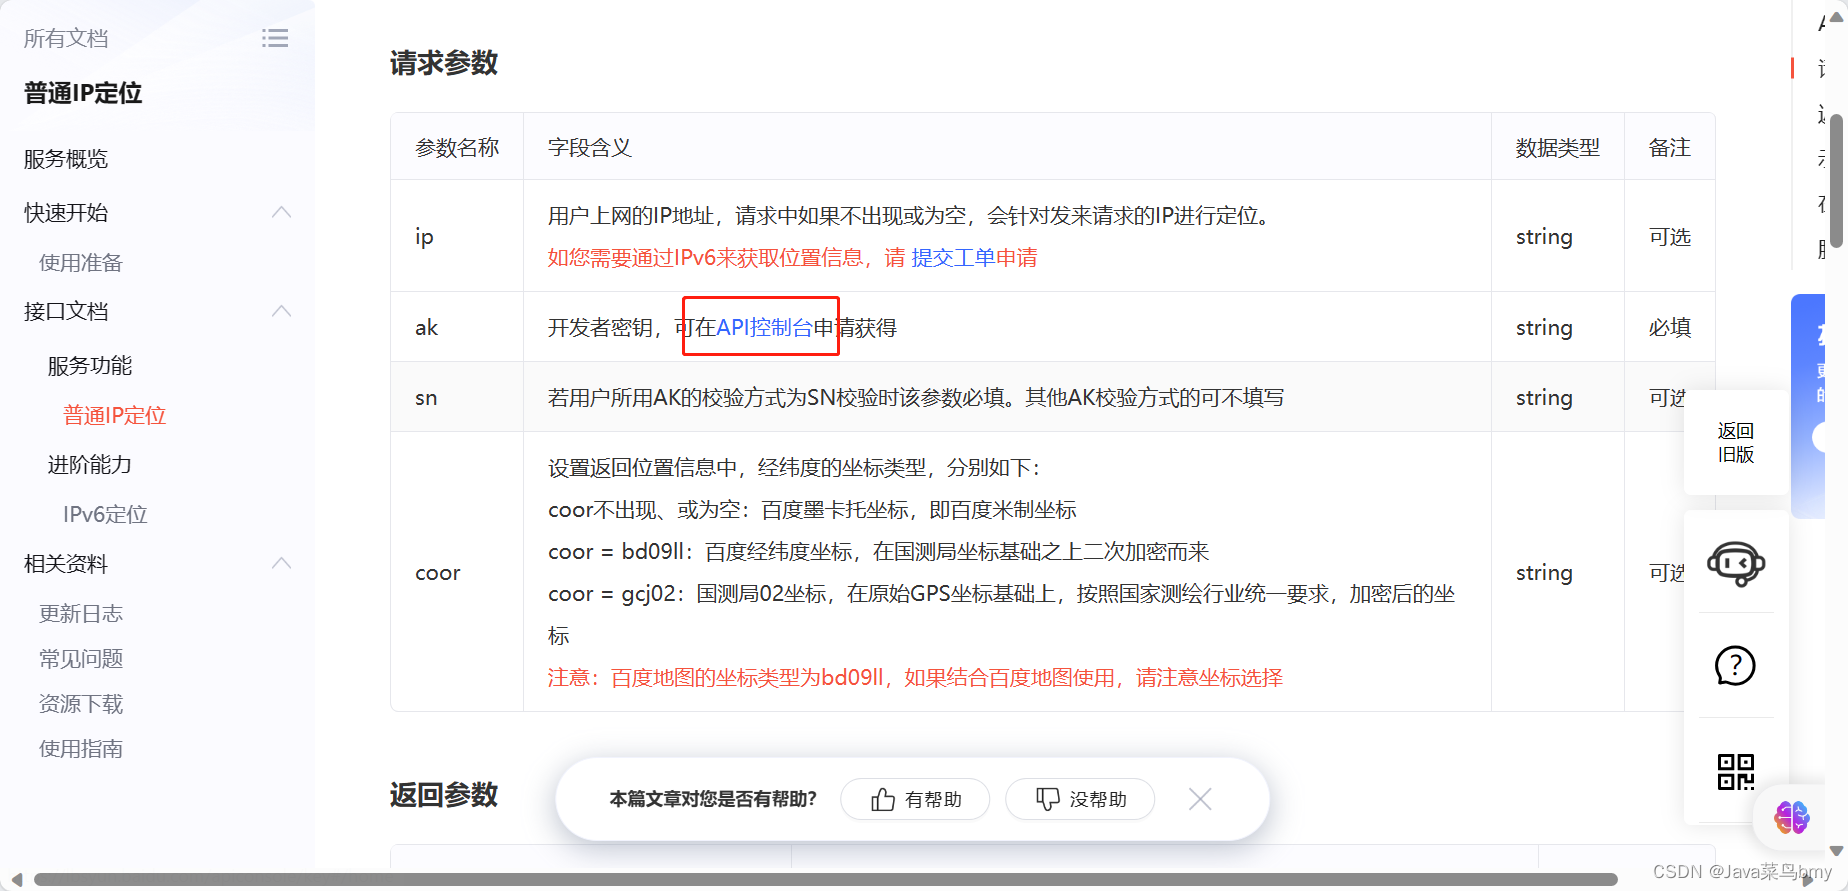The image size is (1848, 891).
Task: Click the 'ip' parameter name cell
Action: [x=457, y=236]
